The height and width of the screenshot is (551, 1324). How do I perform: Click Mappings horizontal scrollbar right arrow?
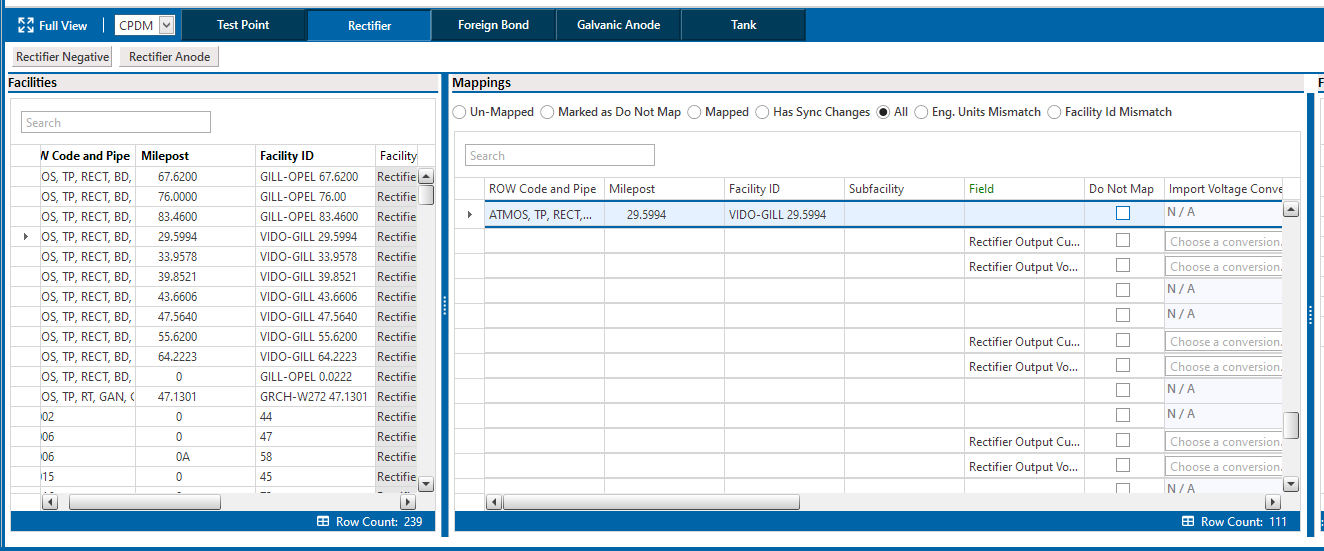pos(1273,502)
